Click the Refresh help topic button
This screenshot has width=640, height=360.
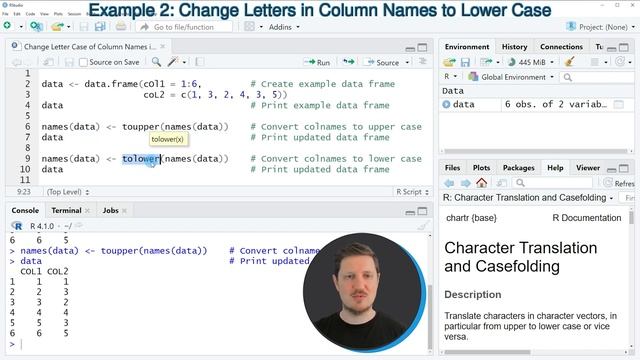click(x=619, y=183)
